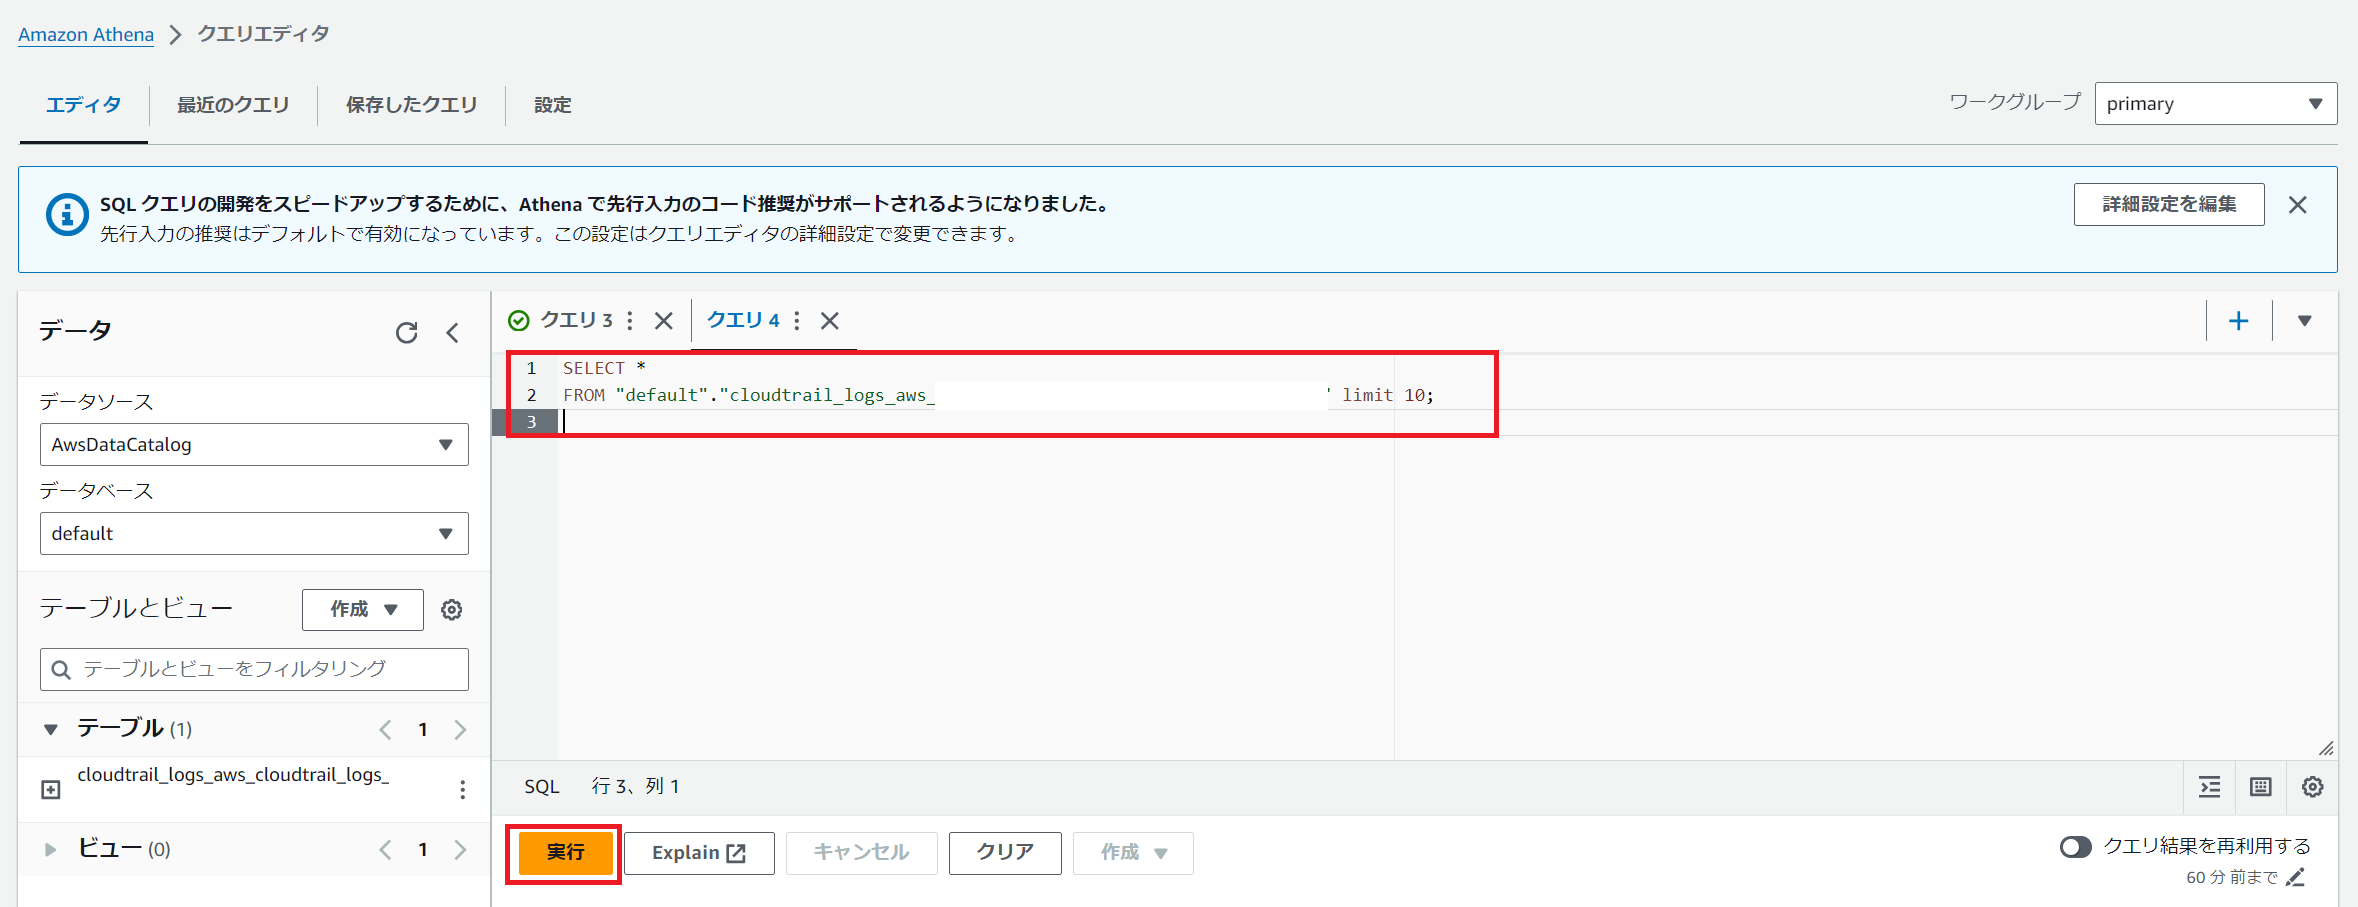The image size is (2358, 907).
Task: Go to the previous tables page
Action: (385, 730)
